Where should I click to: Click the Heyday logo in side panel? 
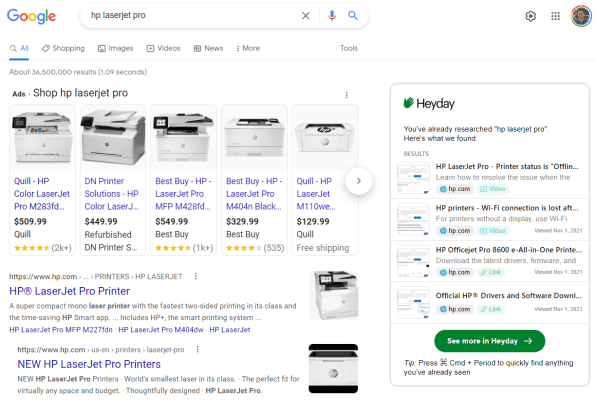[429, 103]
